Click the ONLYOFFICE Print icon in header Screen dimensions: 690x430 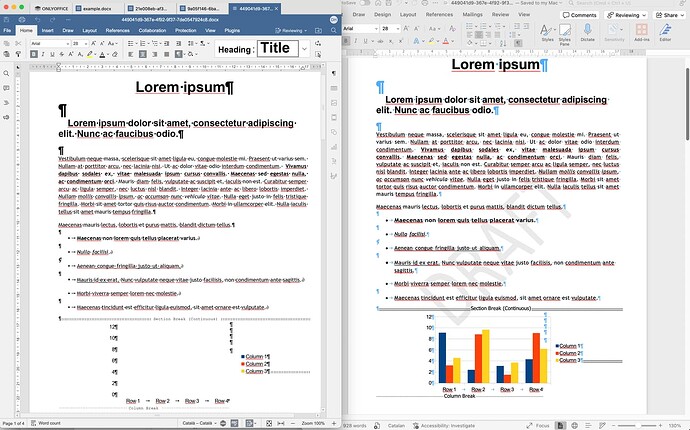click(22, 20)
